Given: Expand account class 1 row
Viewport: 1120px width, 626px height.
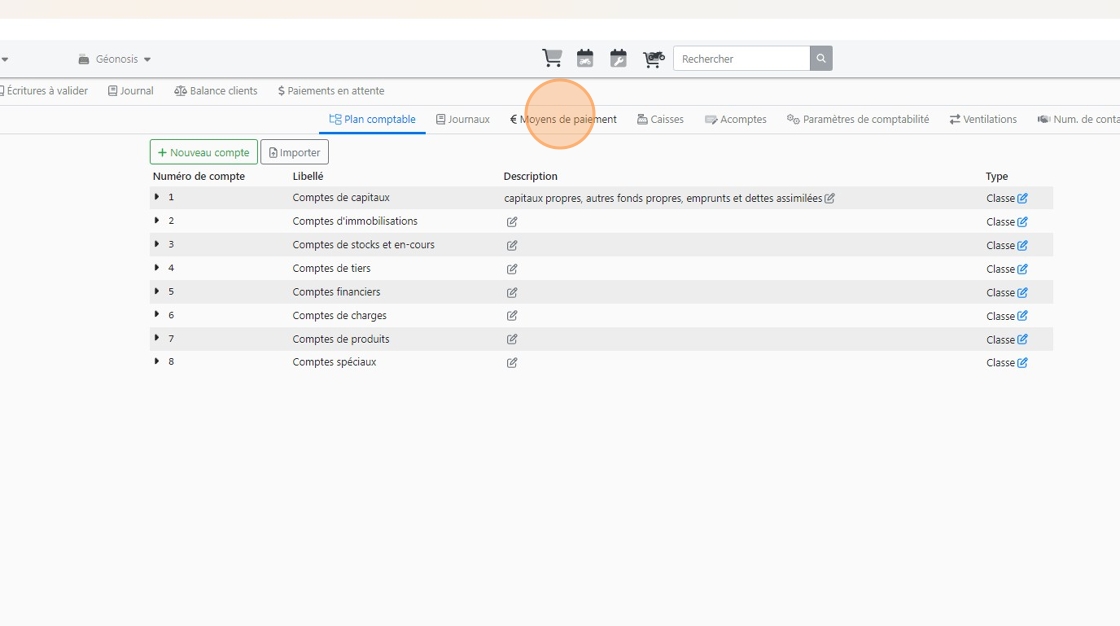Looking at the screenshot, I should 156,197.
